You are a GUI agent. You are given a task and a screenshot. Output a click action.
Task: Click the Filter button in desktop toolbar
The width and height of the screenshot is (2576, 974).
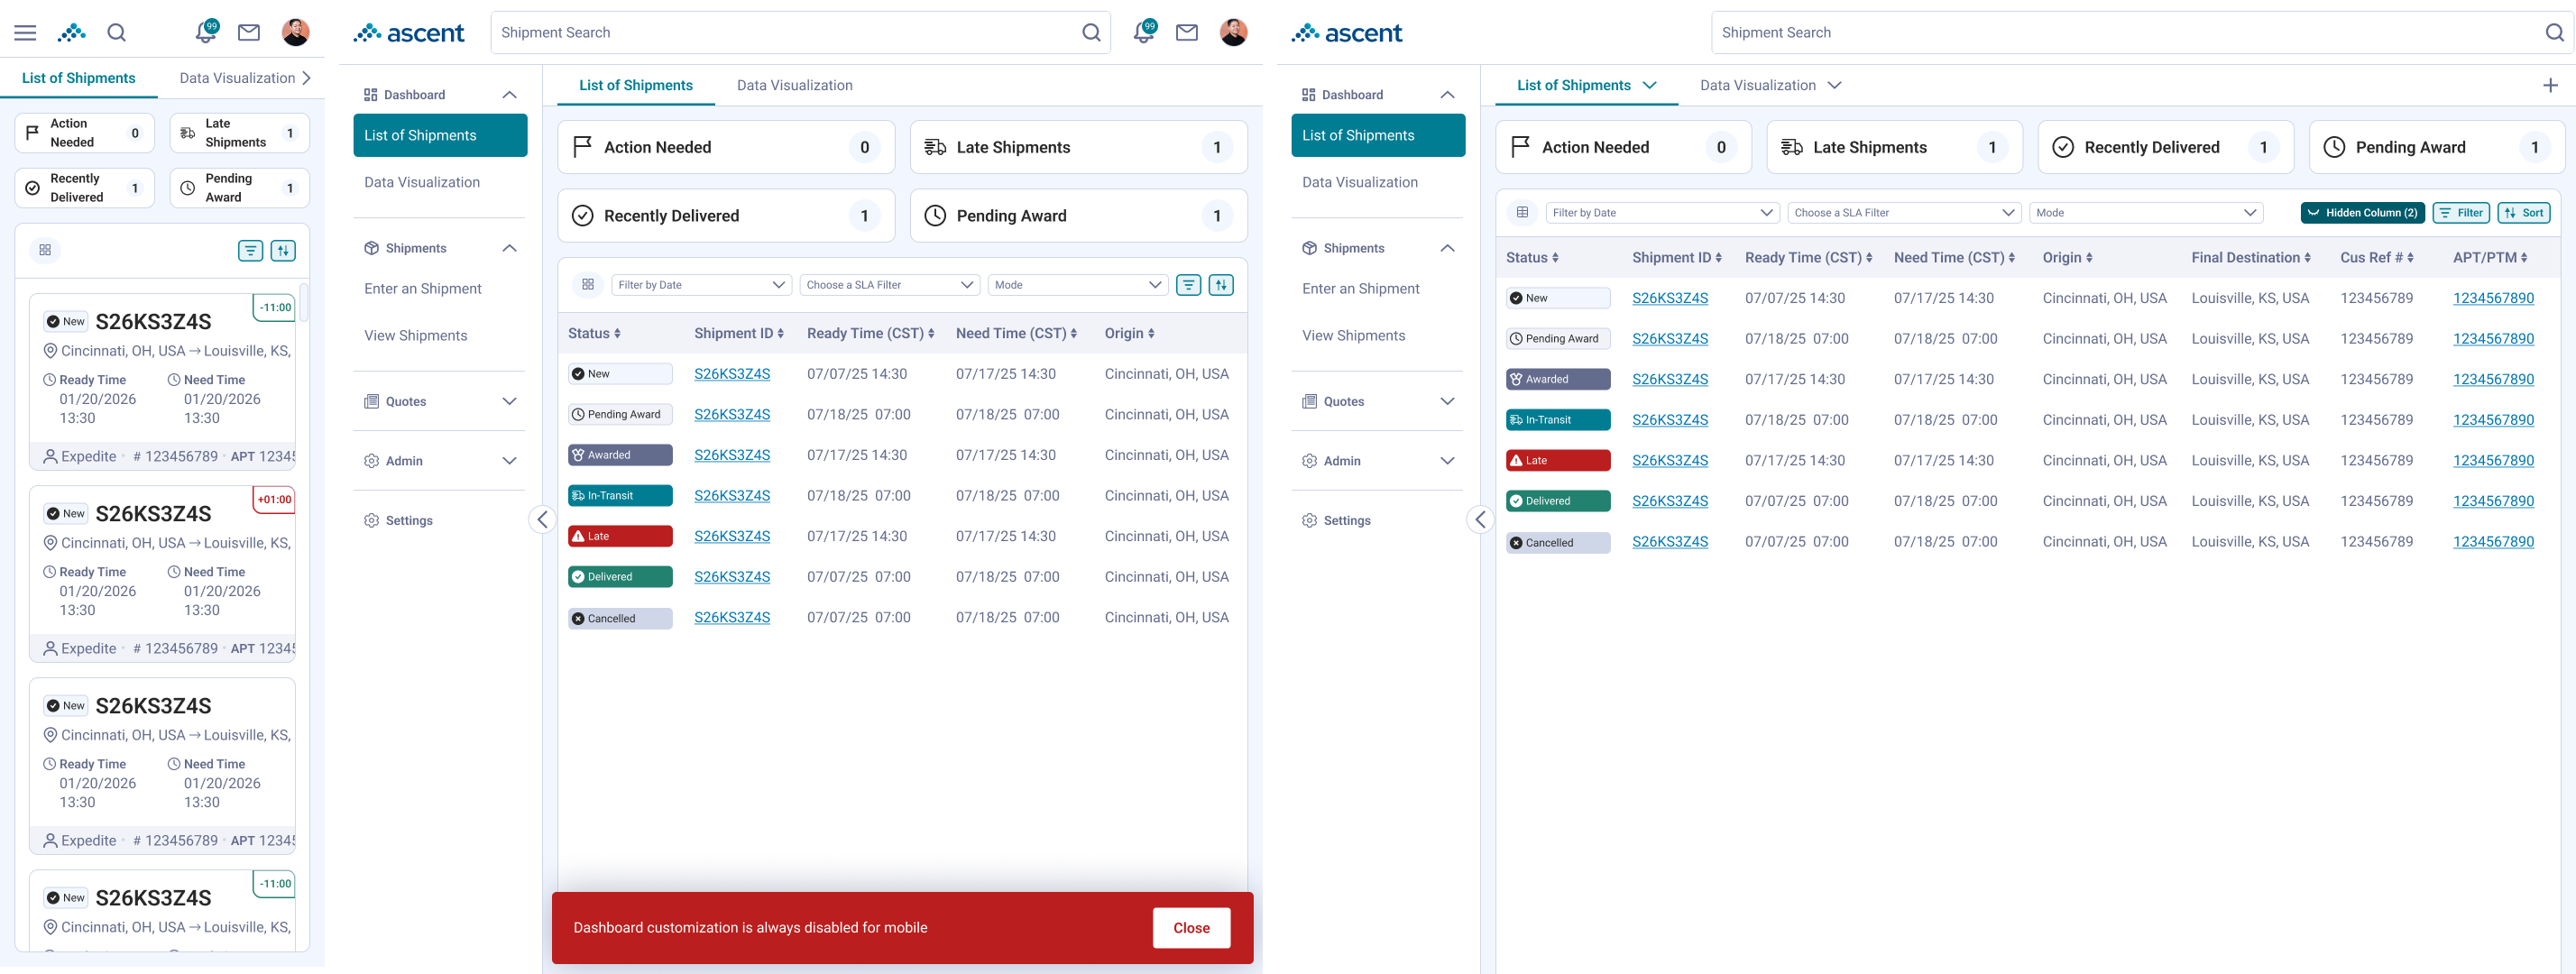[x=2461, y=212]
